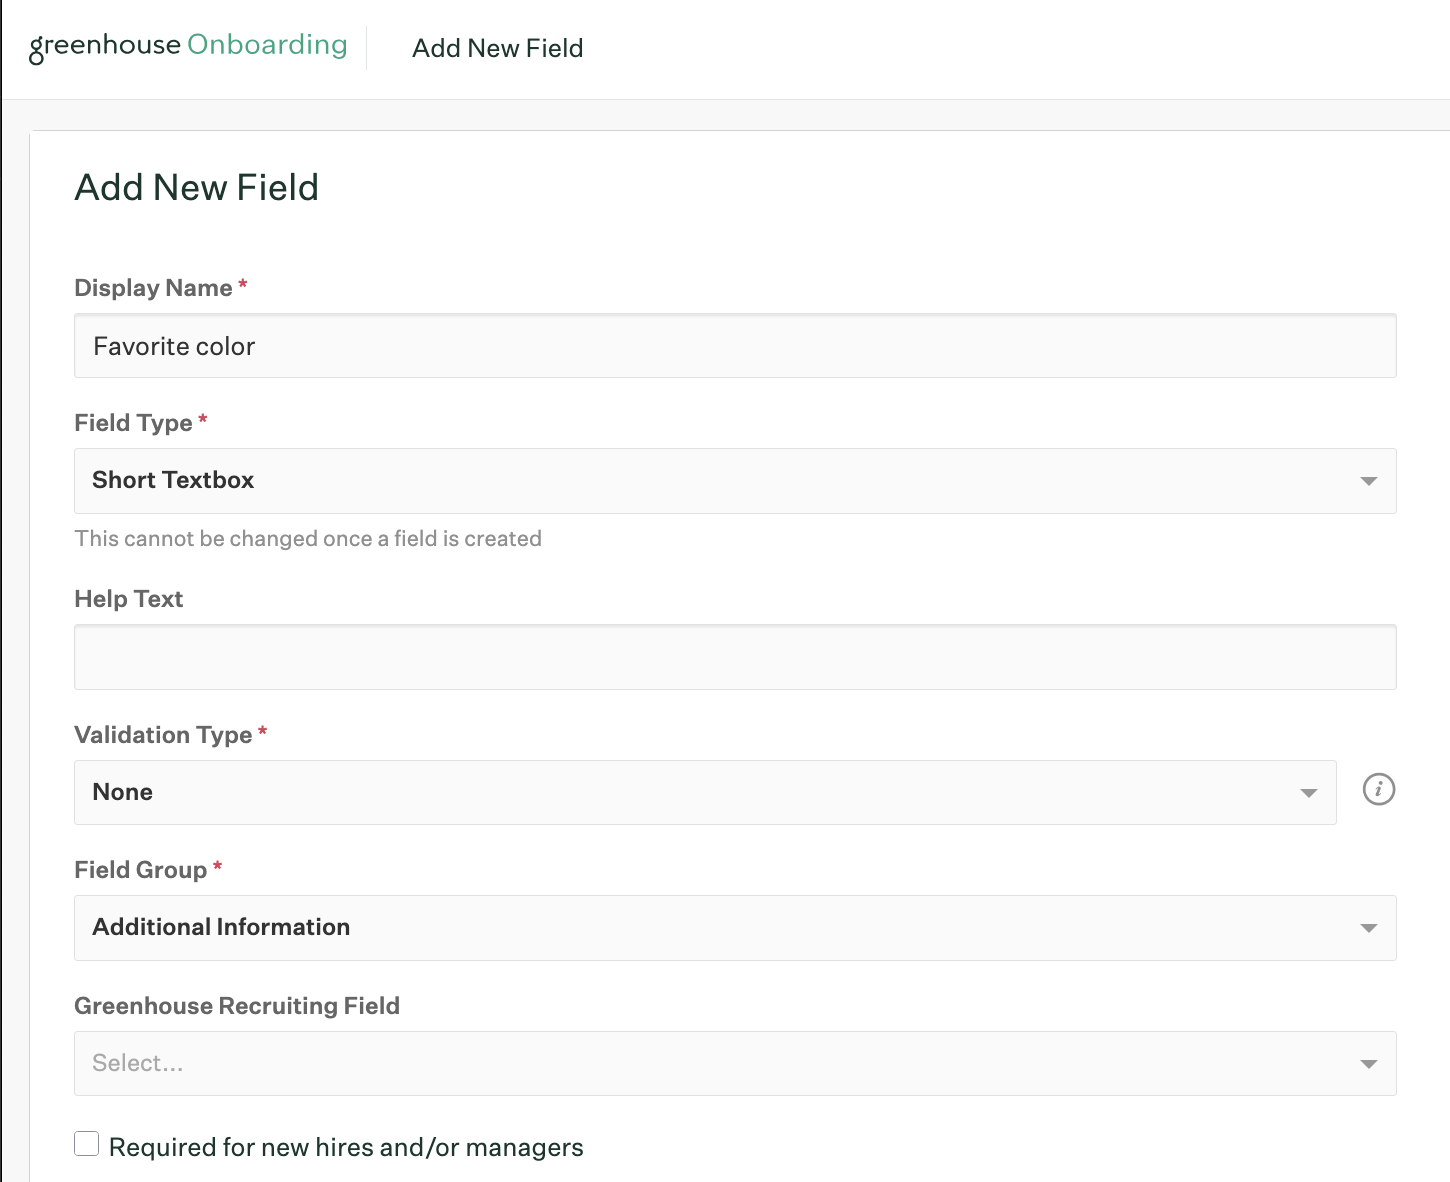The width and height of the screenshot is (1450, 1182).
Task: Click the large Add New Field page heading
Action: [197, 188]
